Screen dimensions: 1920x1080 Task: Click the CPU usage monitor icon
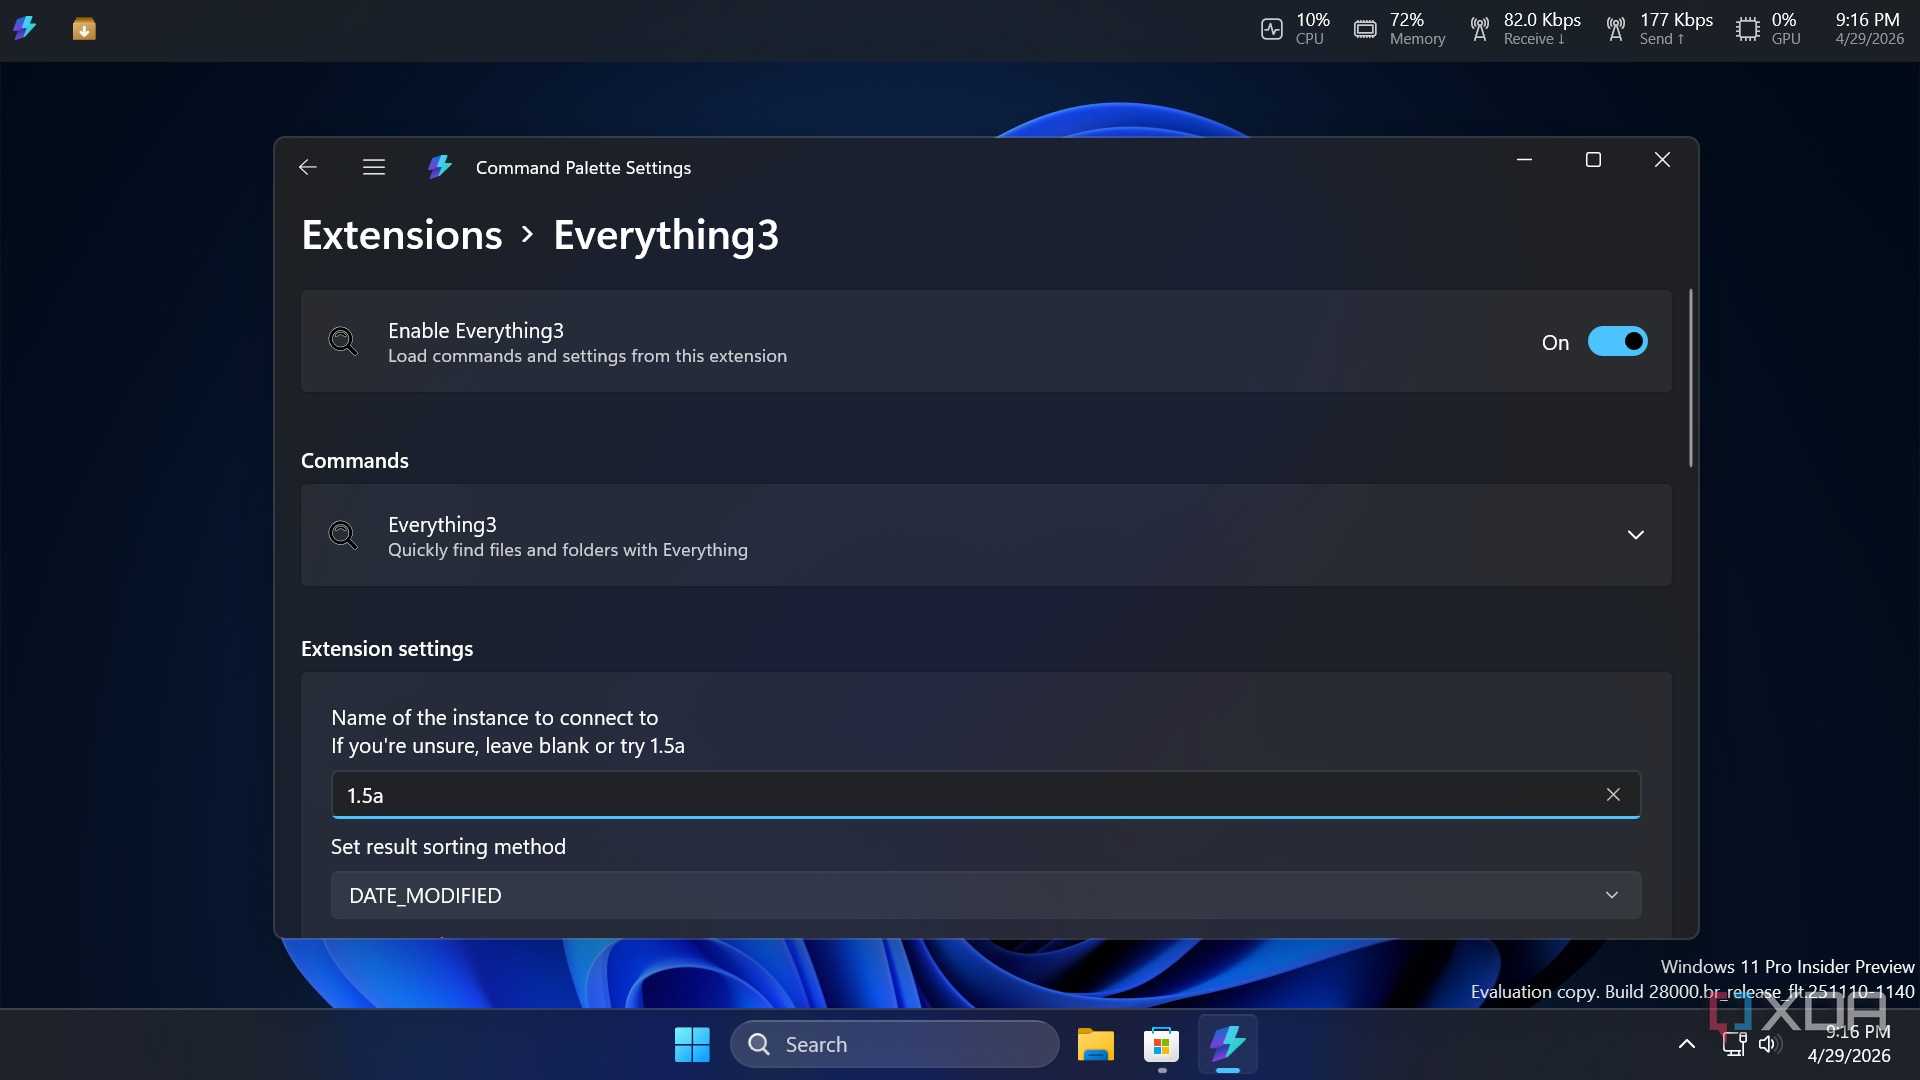[1272, 29]
